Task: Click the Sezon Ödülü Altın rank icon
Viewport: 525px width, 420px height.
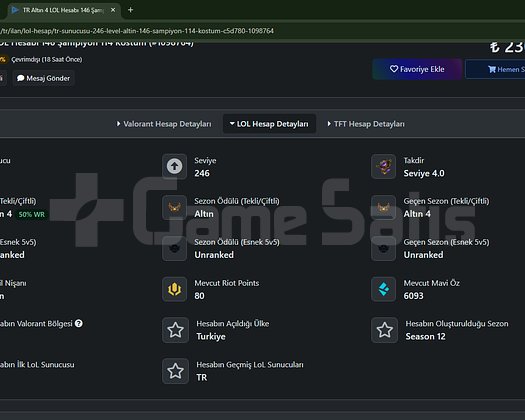Action: click(x=174, y=207)
